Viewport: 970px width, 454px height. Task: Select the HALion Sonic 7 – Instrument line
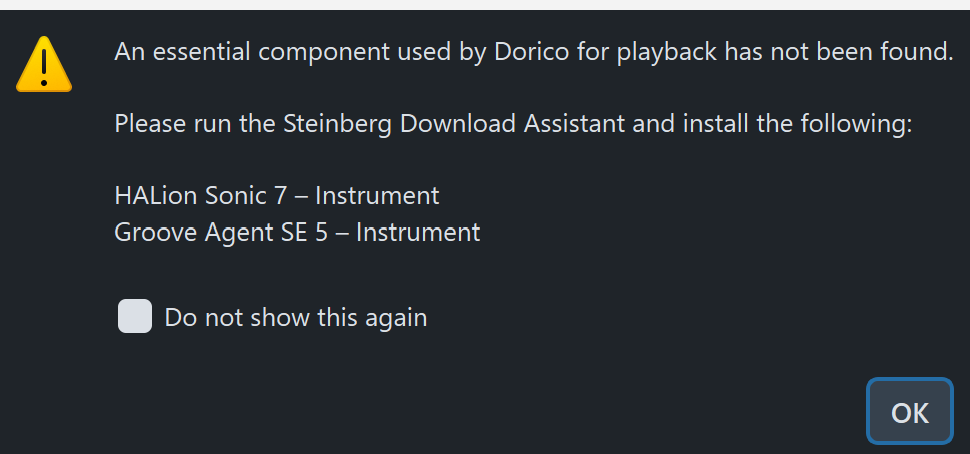pyautogui.click(x=277, y=195)
